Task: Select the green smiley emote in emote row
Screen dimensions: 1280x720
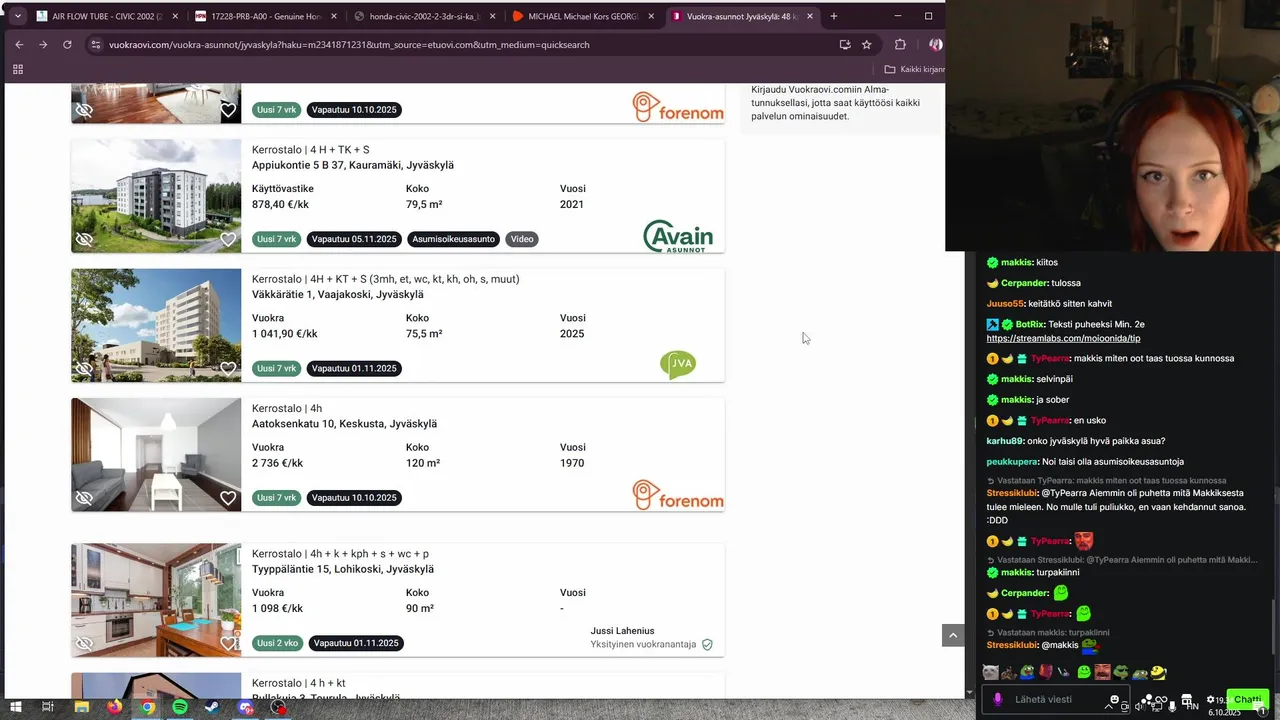Action: point(1084,672)
